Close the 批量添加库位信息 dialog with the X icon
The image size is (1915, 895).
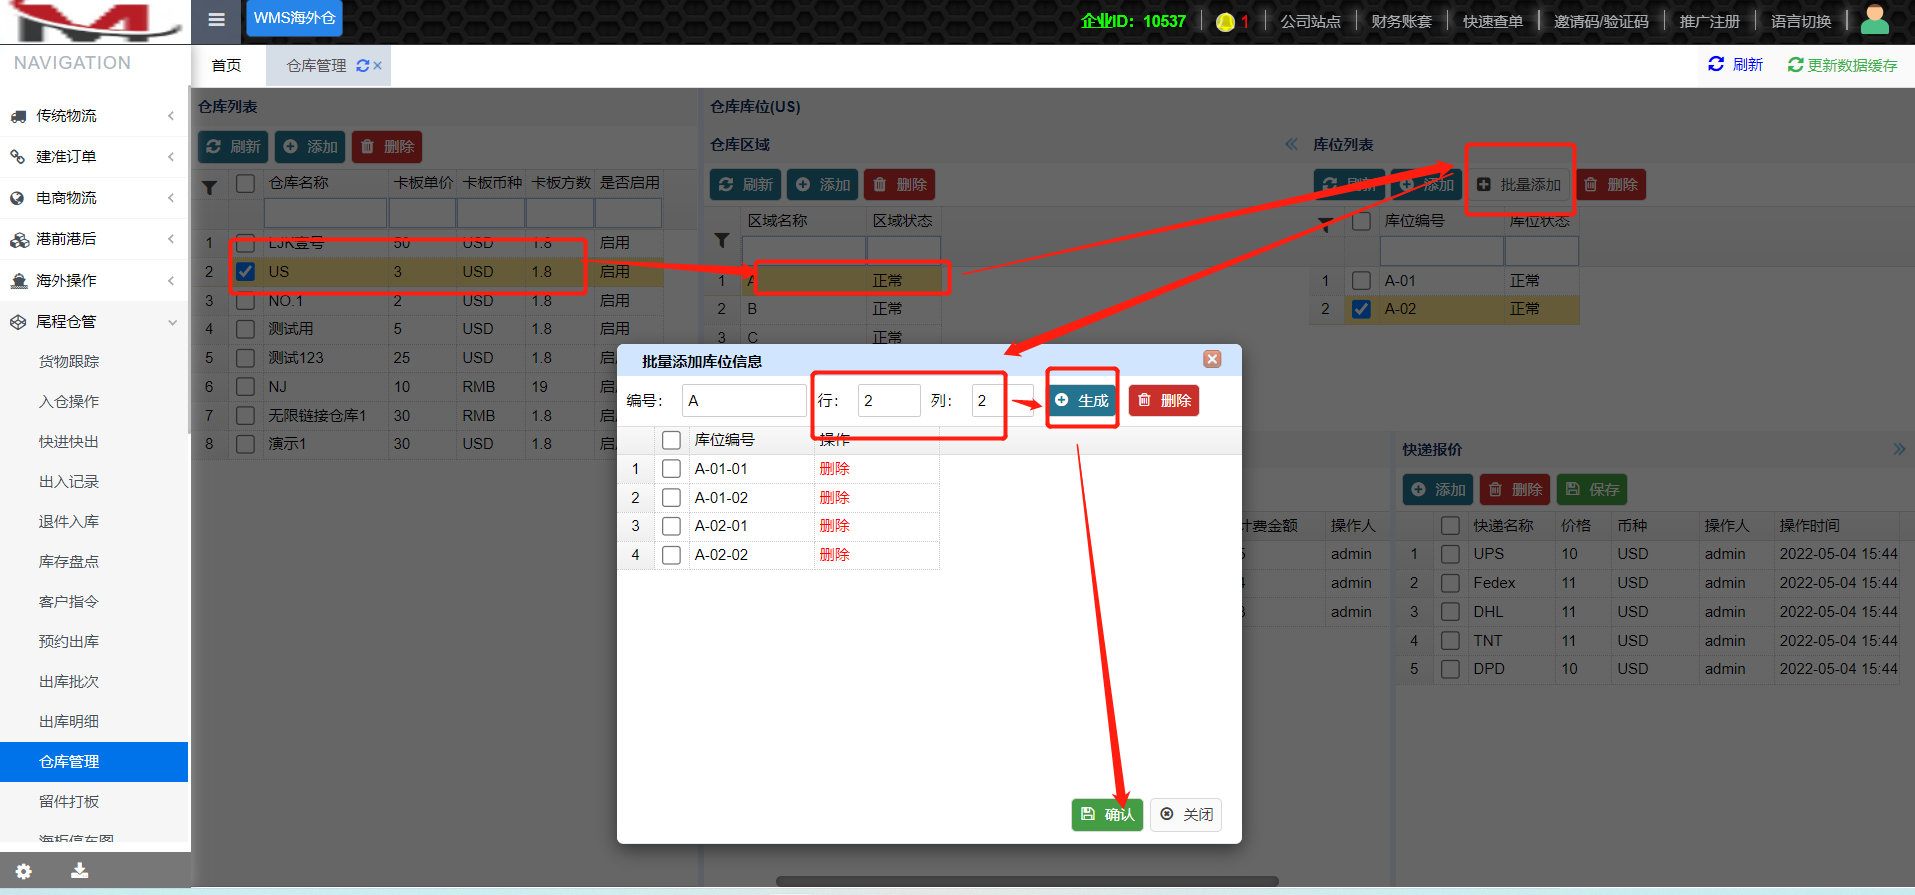tap(1212, 360)
